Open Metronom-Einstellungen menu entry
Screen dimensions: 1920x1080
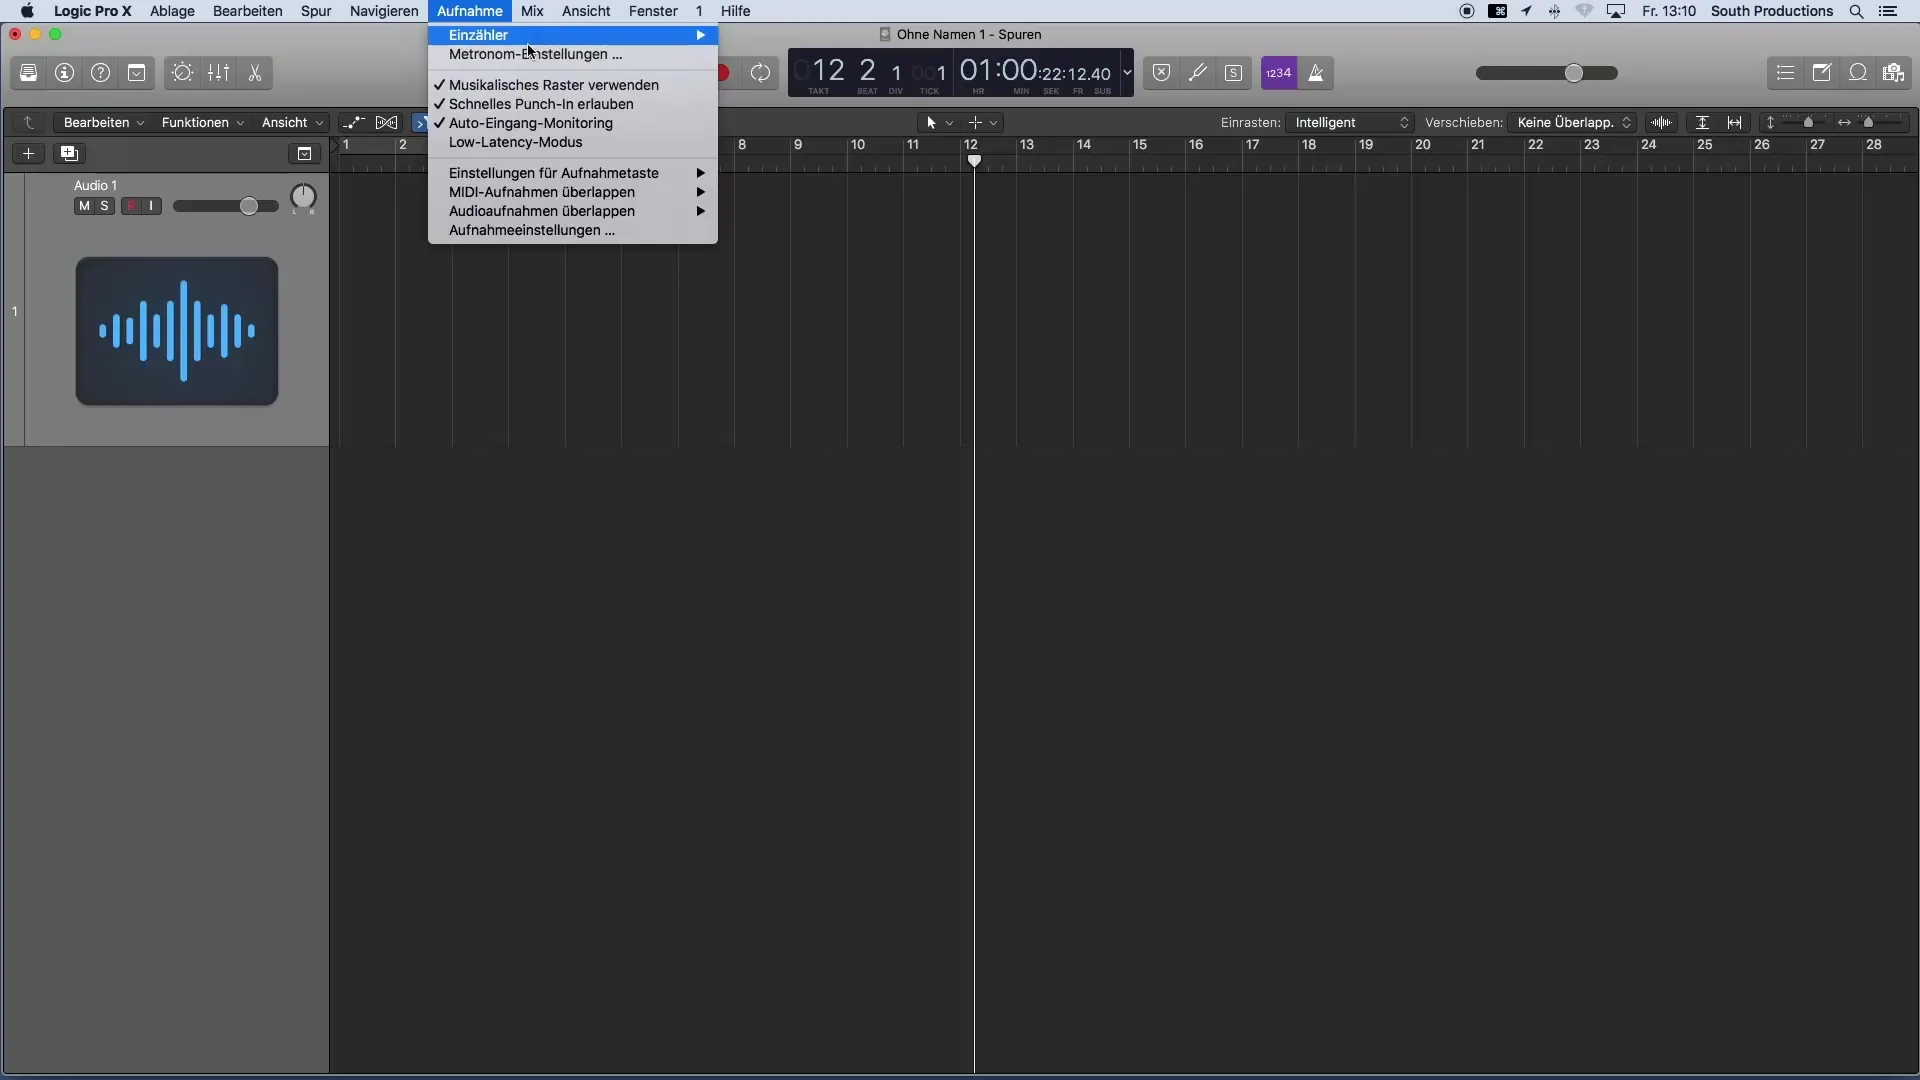click(x=573, y=54)
